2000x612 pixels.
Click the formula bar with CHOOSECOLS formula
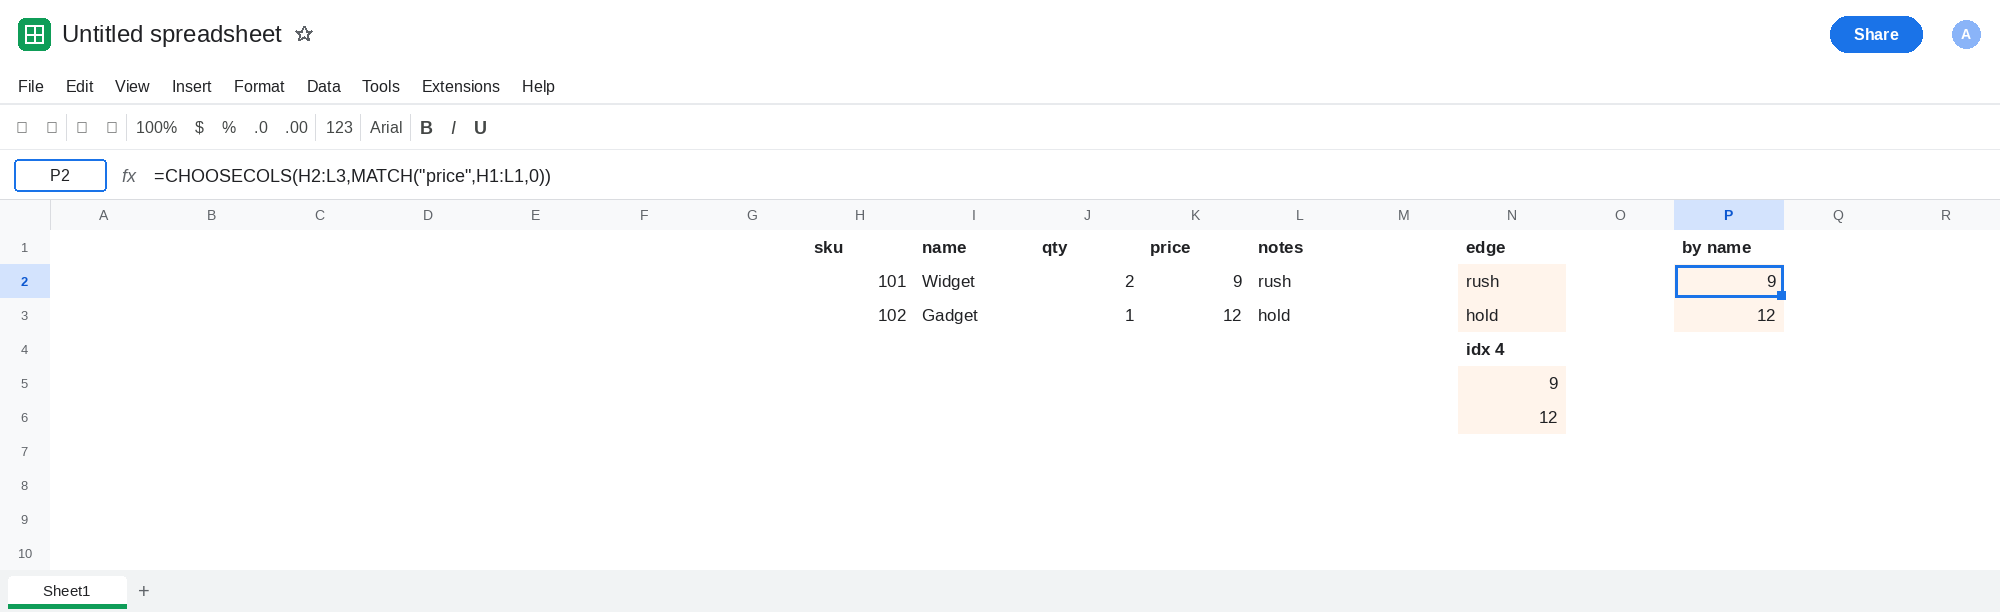(1070, 175)
